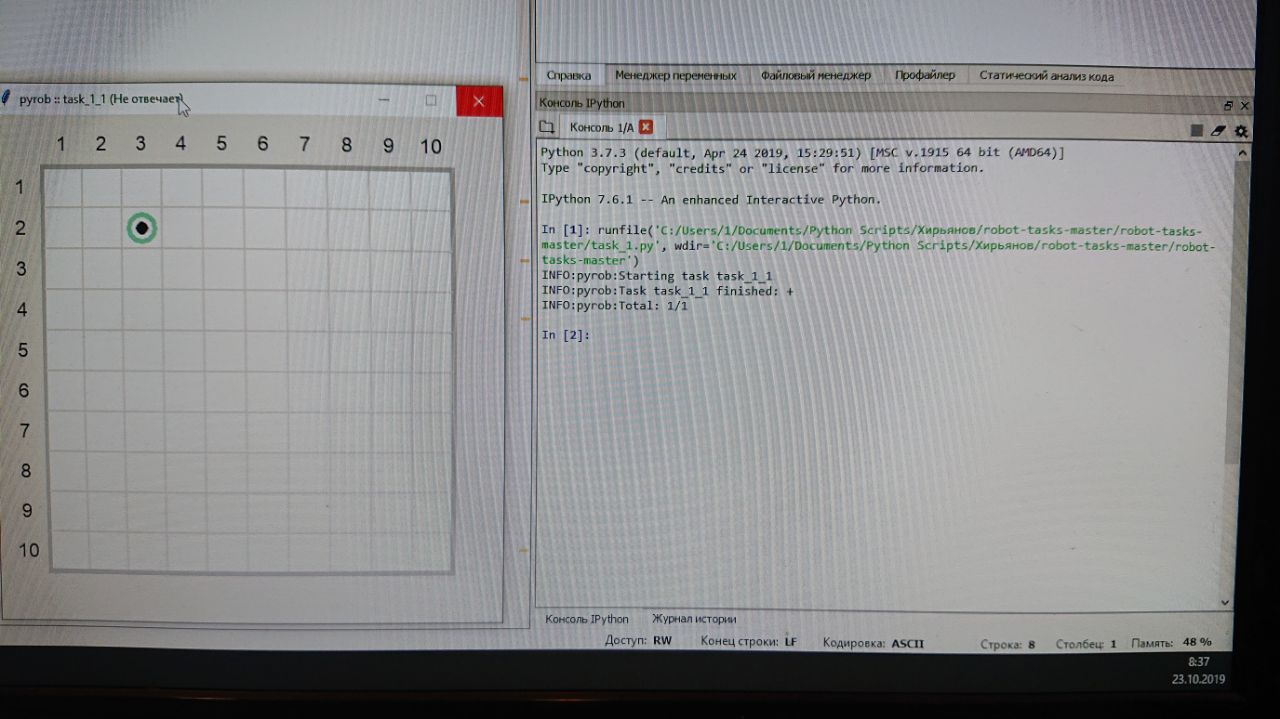Open the Статический анализ кода tab

1046,76
